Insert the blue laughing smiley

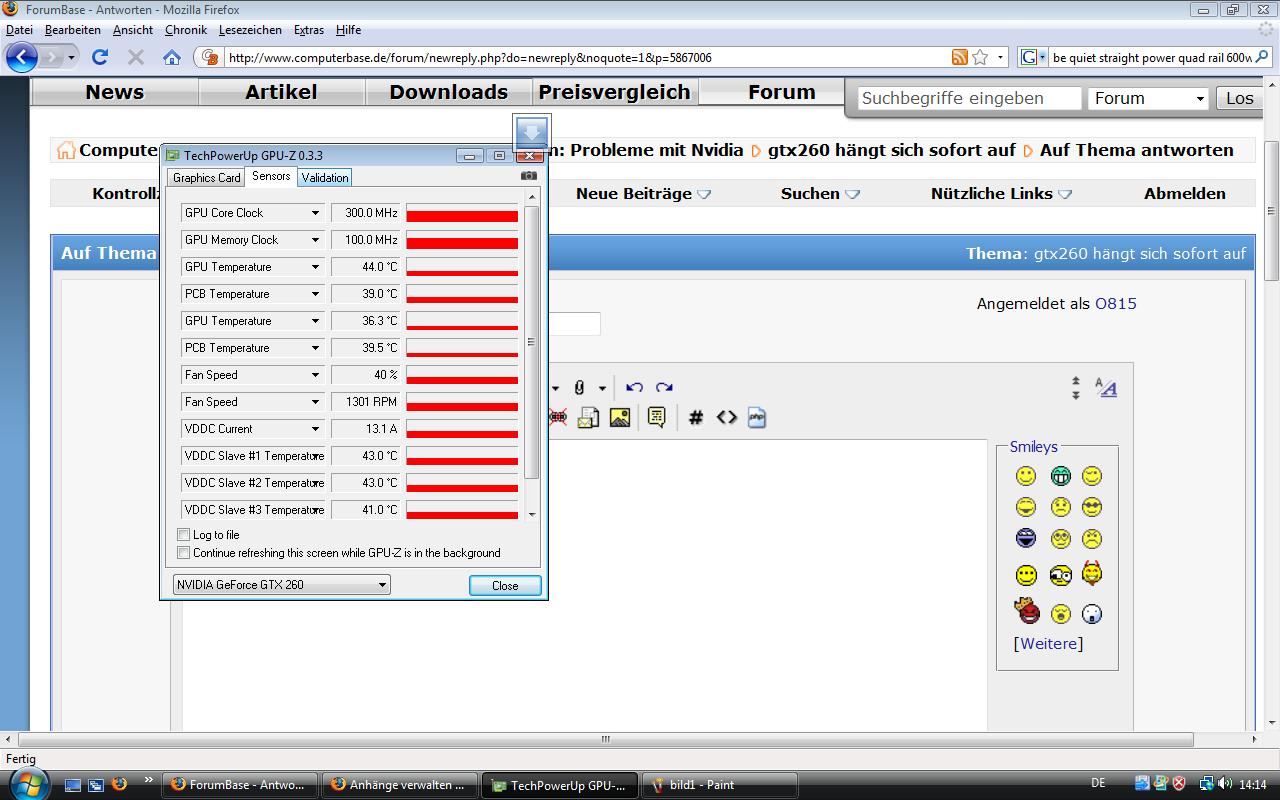click(x=1026, y=539)
